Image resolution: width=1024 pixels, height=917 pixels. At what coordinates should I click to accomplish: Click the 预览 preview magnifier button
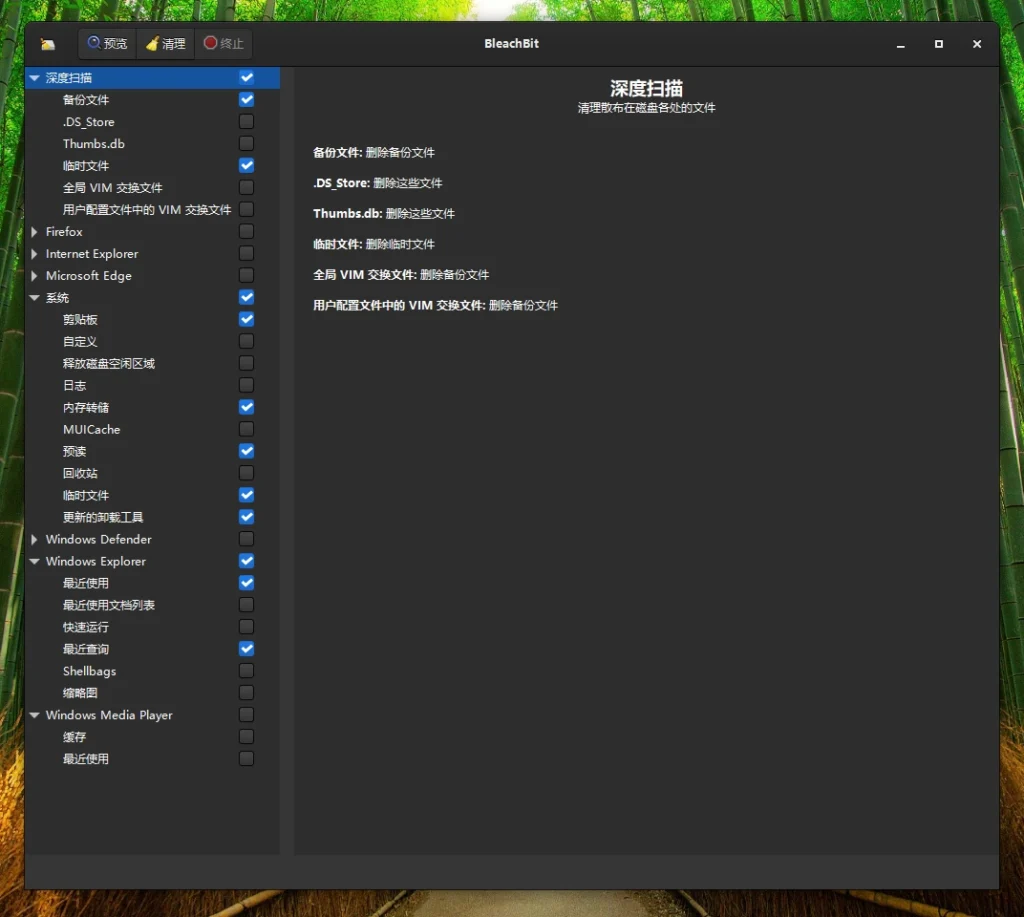click(x=107, y=44)
